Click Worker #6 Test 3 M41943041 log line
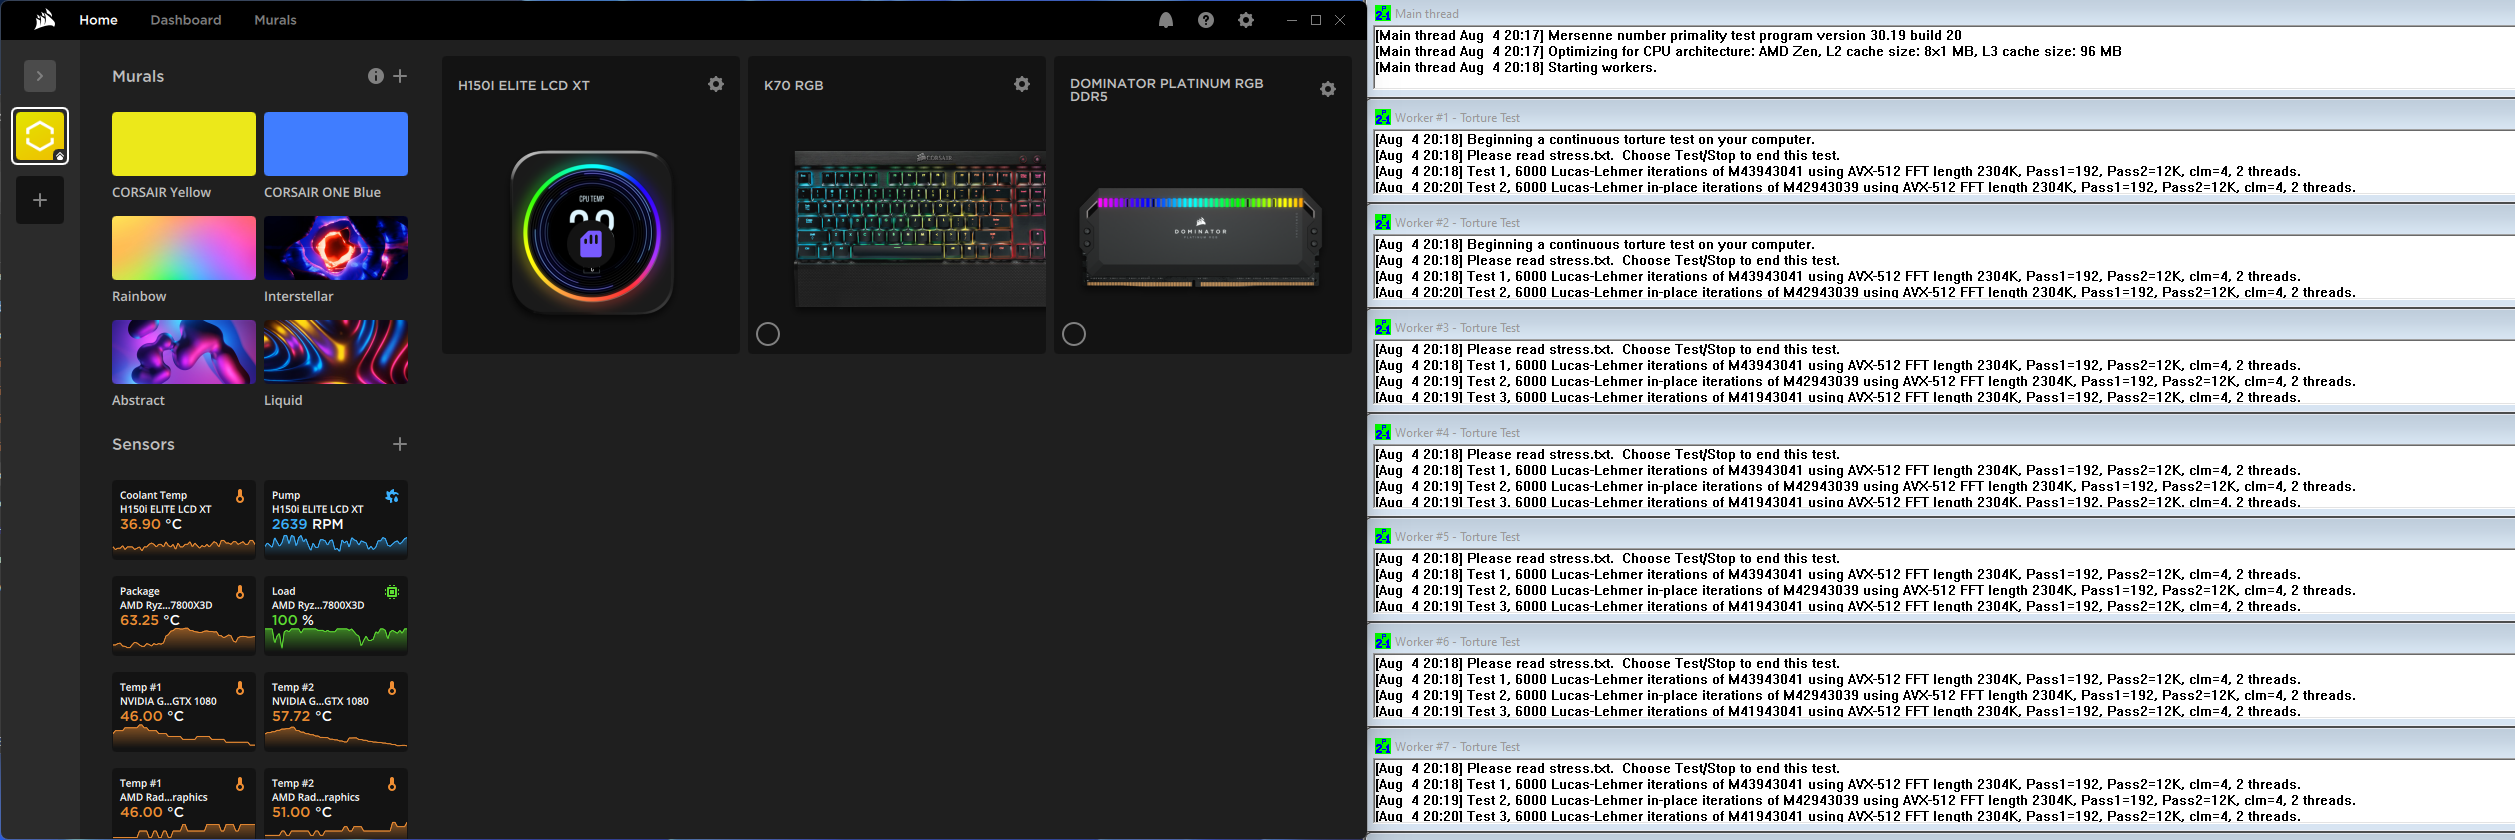This screenshot has height=840, width=2515. pos(1838,712)
